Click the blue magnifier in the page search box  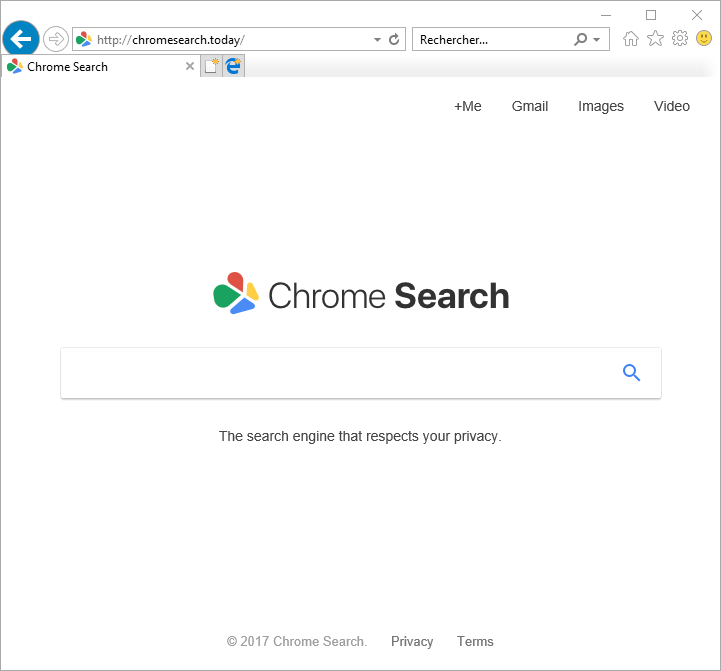point(631,373)
